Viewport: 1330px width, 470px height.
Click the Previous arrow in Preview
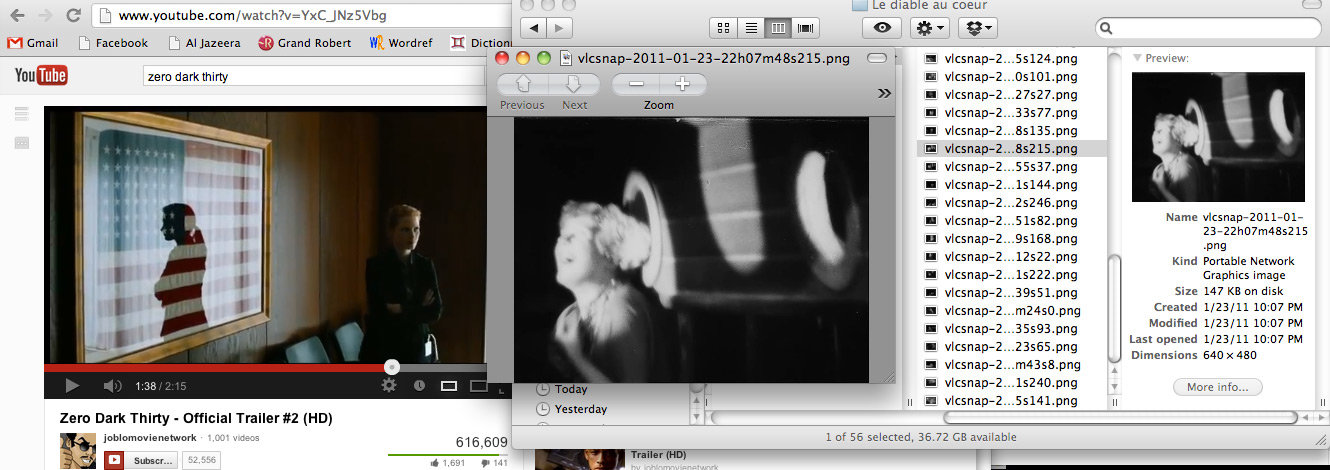[523, 85]
